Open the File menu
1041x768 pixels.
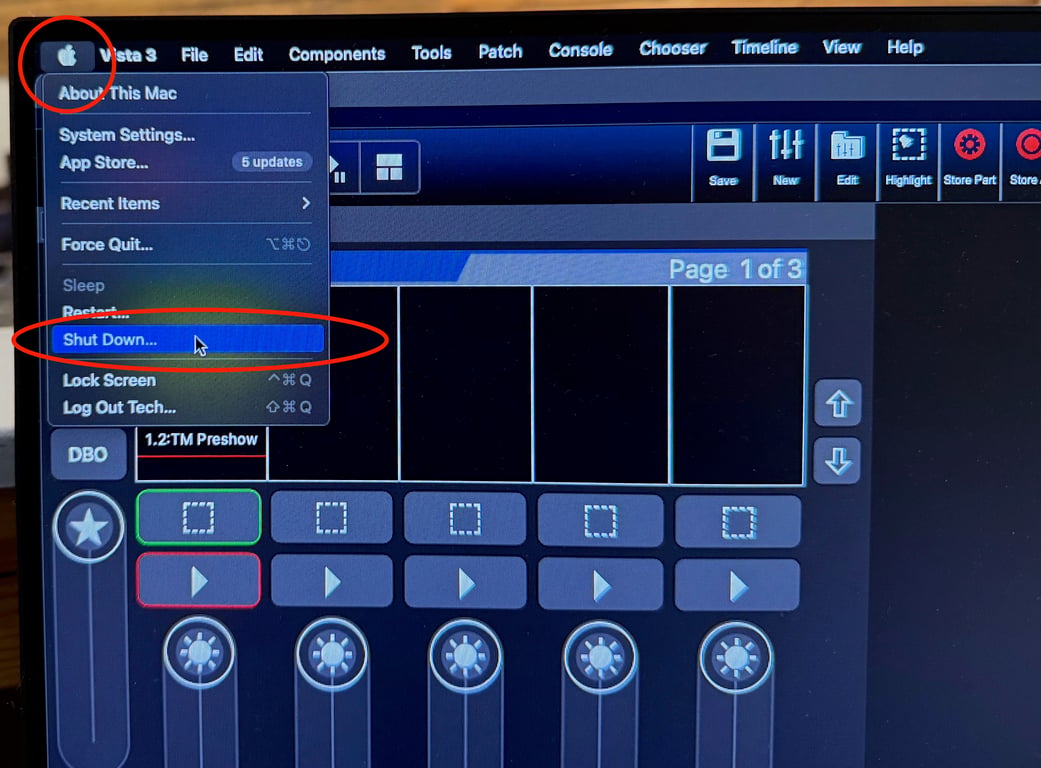point(195,54)
